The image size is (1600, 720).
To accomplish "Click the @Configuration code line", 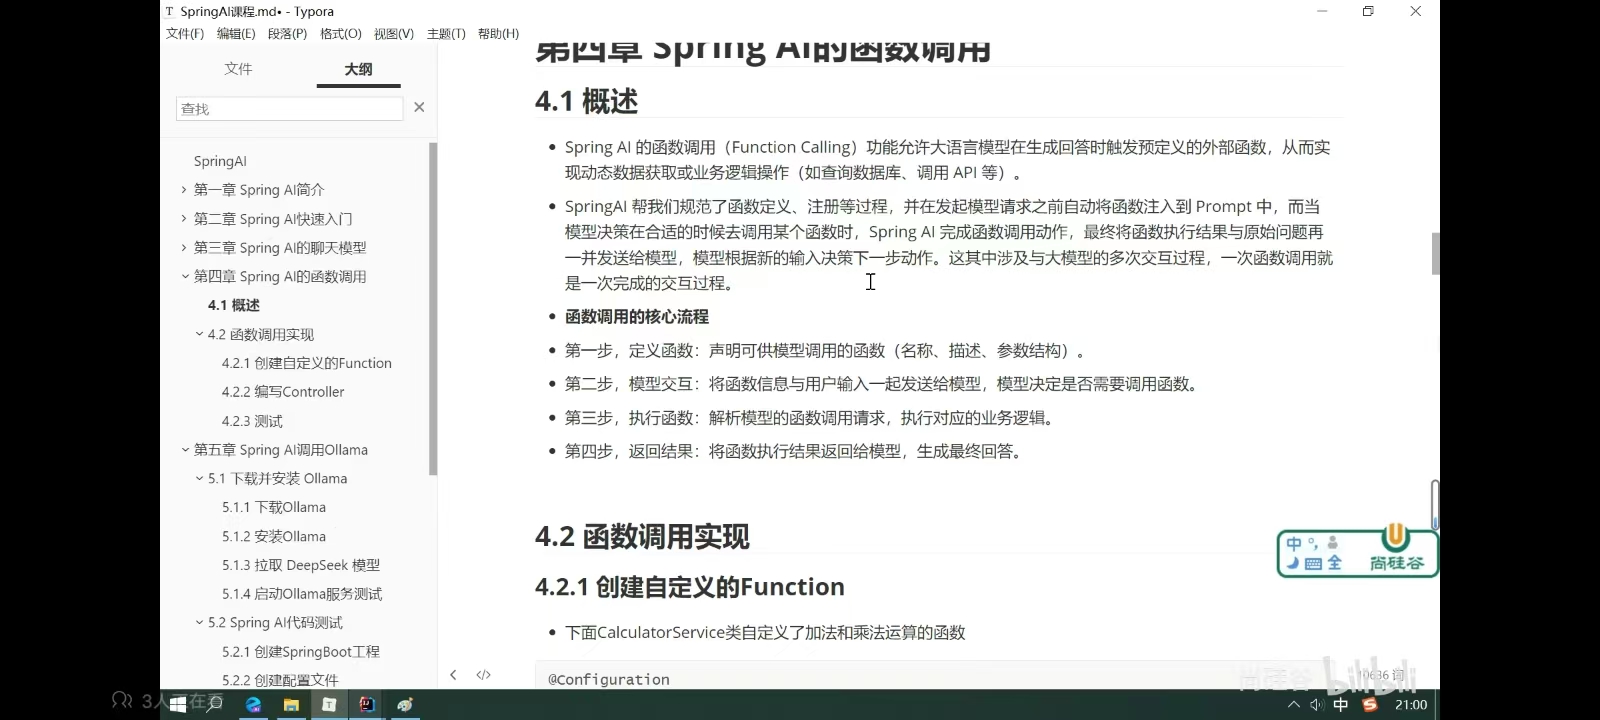I will tap(609, 679).
